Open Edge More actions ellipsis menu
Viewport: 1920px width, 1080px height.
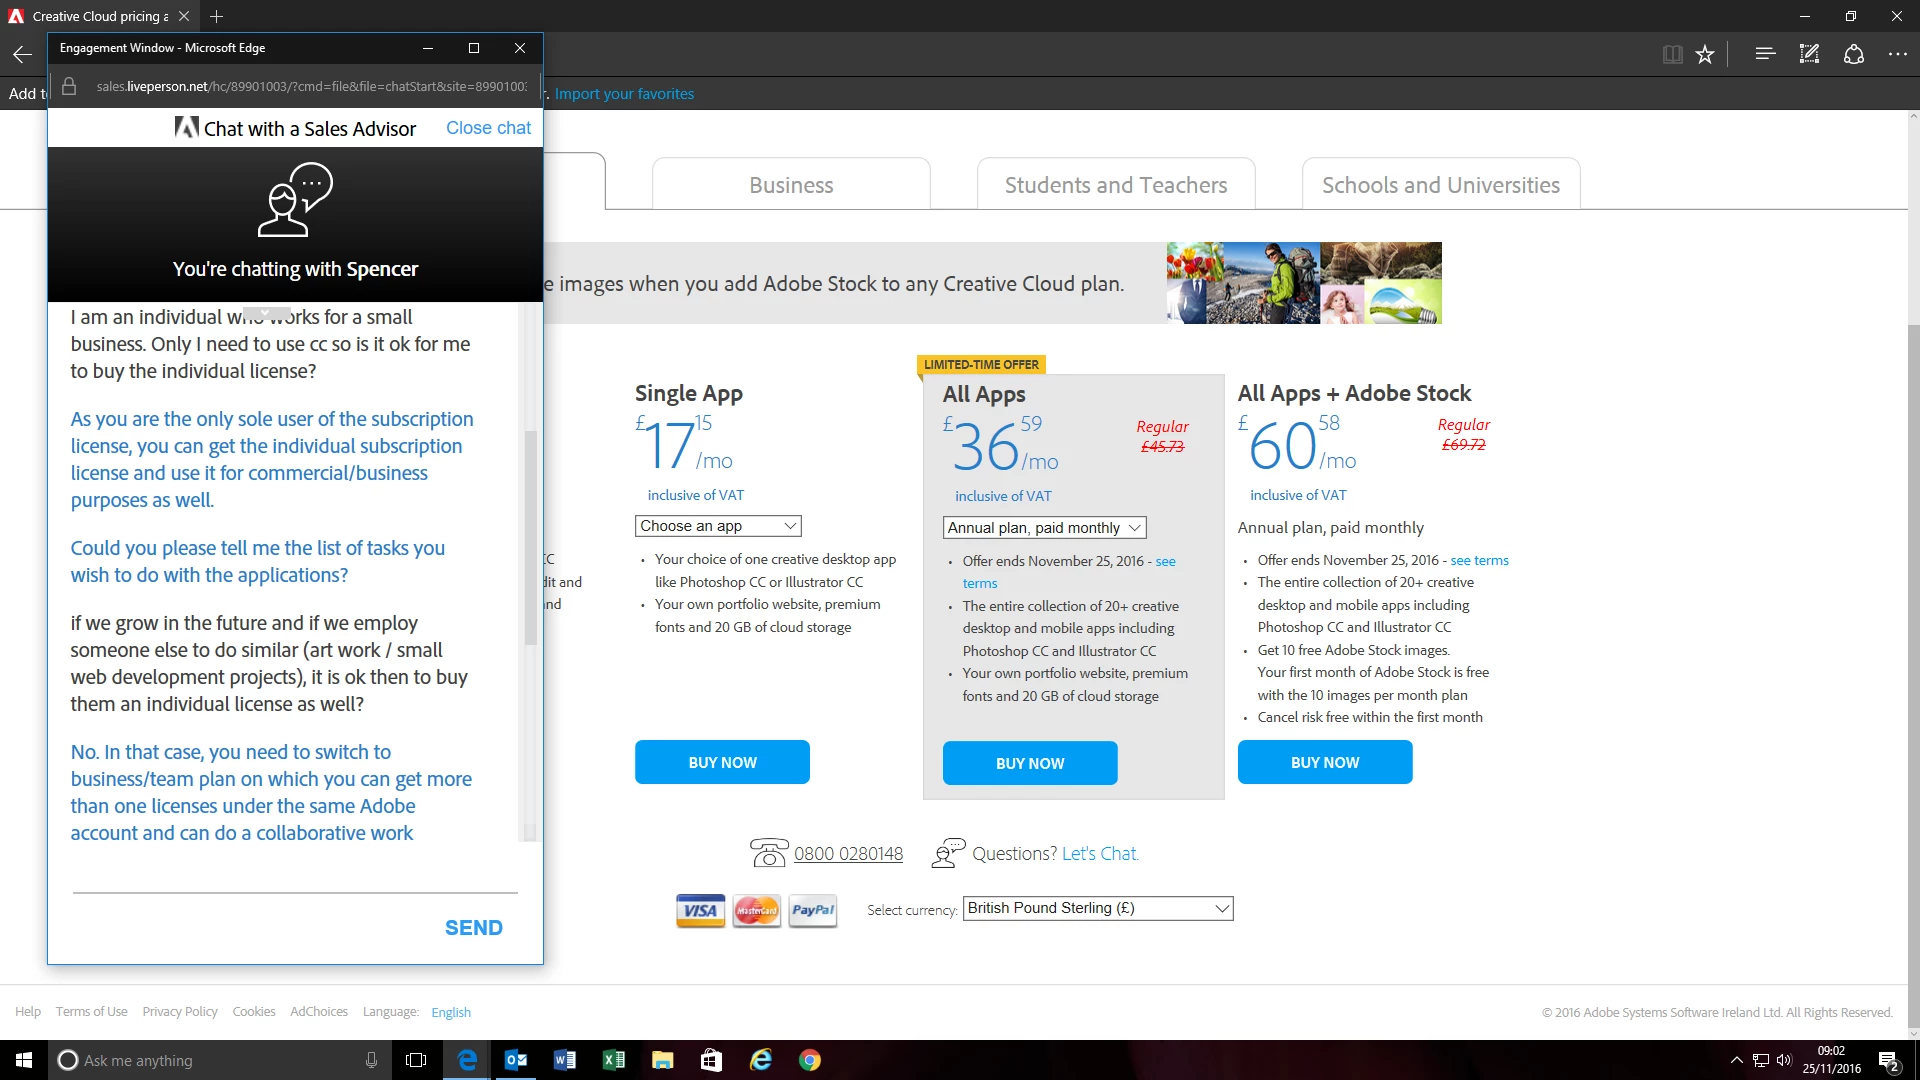1897,54
